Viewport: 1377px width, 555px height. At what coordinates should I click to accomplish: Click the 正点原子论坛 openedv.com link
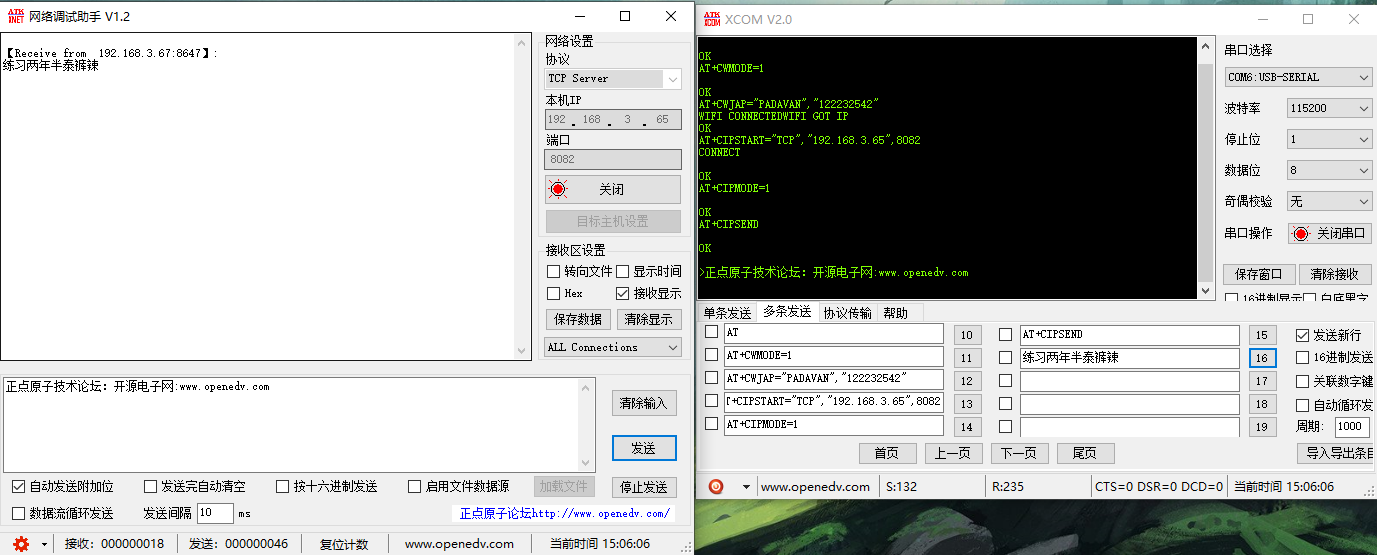click(x=564, y=513)
